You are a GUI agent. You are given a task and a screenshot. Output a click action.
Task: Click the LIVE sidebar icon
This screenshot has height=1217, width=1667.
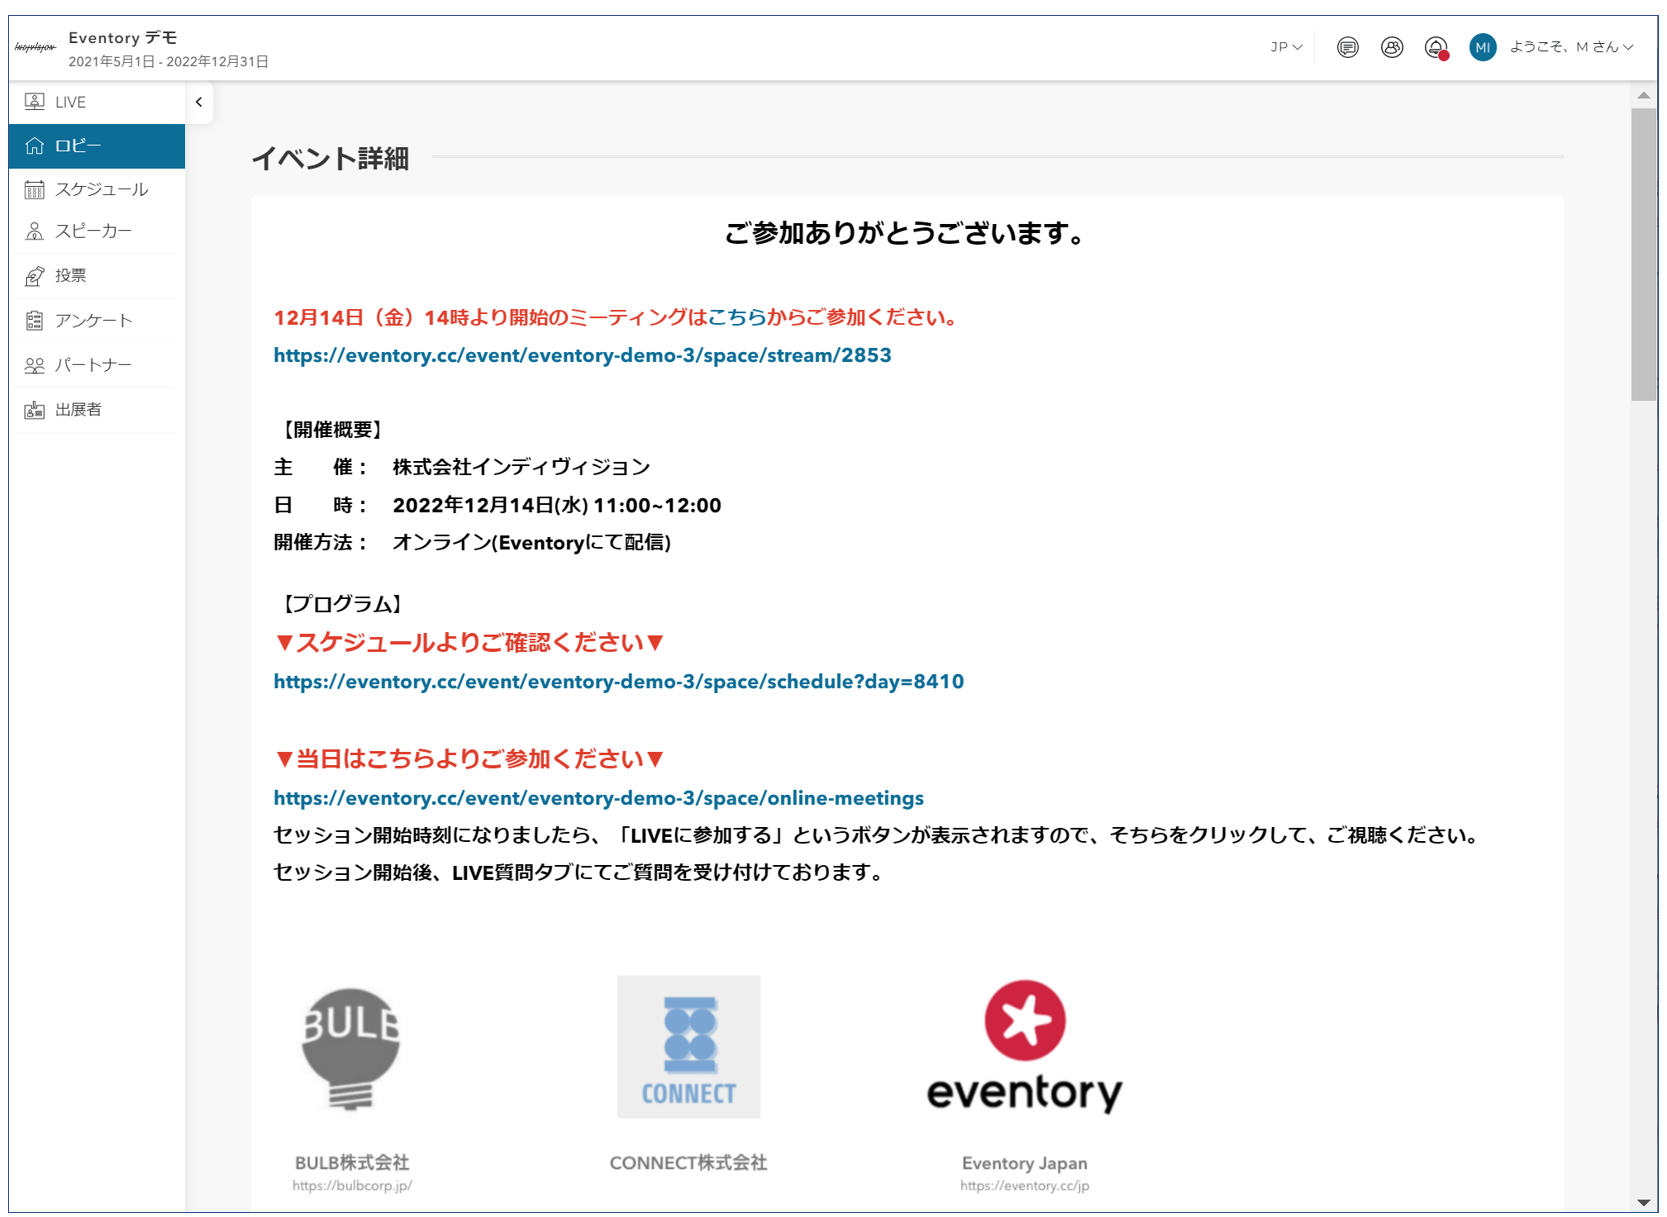pyautogui.click(x=34, y=101)
